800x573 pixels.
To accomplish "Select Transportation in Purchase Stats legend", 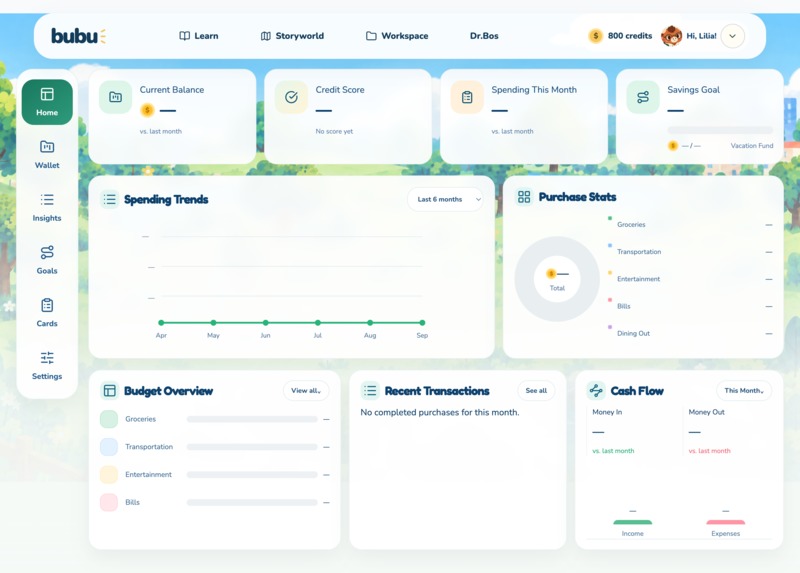I will point(639,252).
